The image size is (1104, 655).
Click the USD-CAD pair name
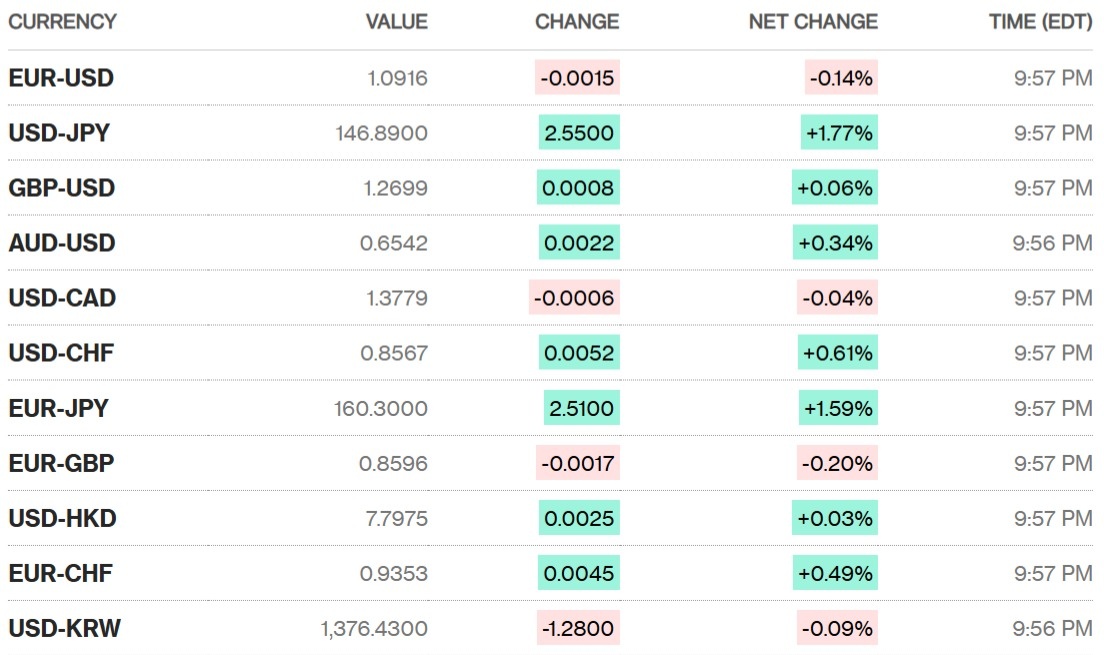[x=62, y=298]
